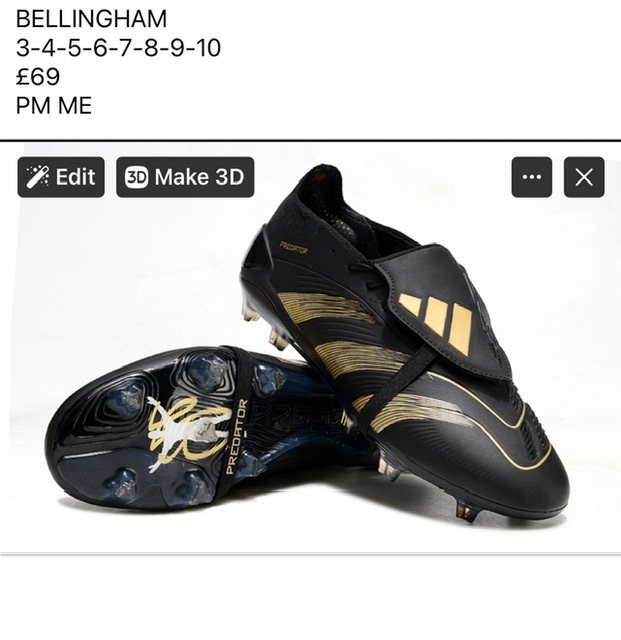Click the gold signature on the boot sole
The image size is (621, 640).
[x=186, y=433]
